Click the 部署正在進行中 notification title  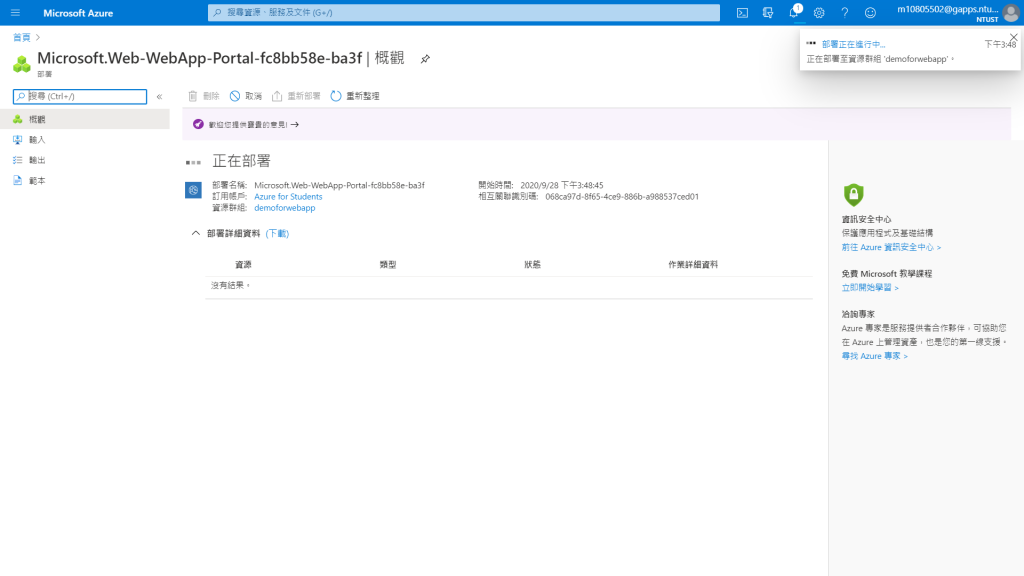pyautogui.click(x=854, y=44)
